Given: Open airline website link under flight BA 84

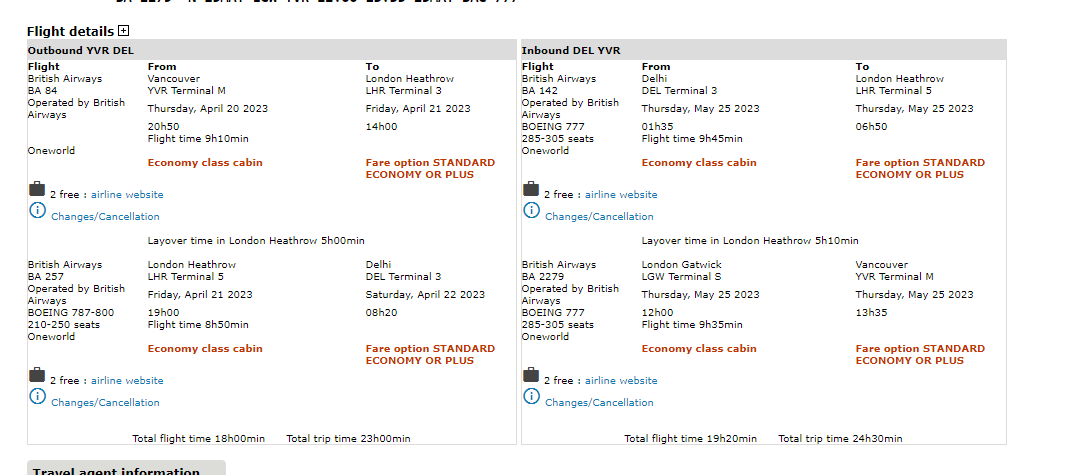Looking at the screenshot, I should 127,195.
